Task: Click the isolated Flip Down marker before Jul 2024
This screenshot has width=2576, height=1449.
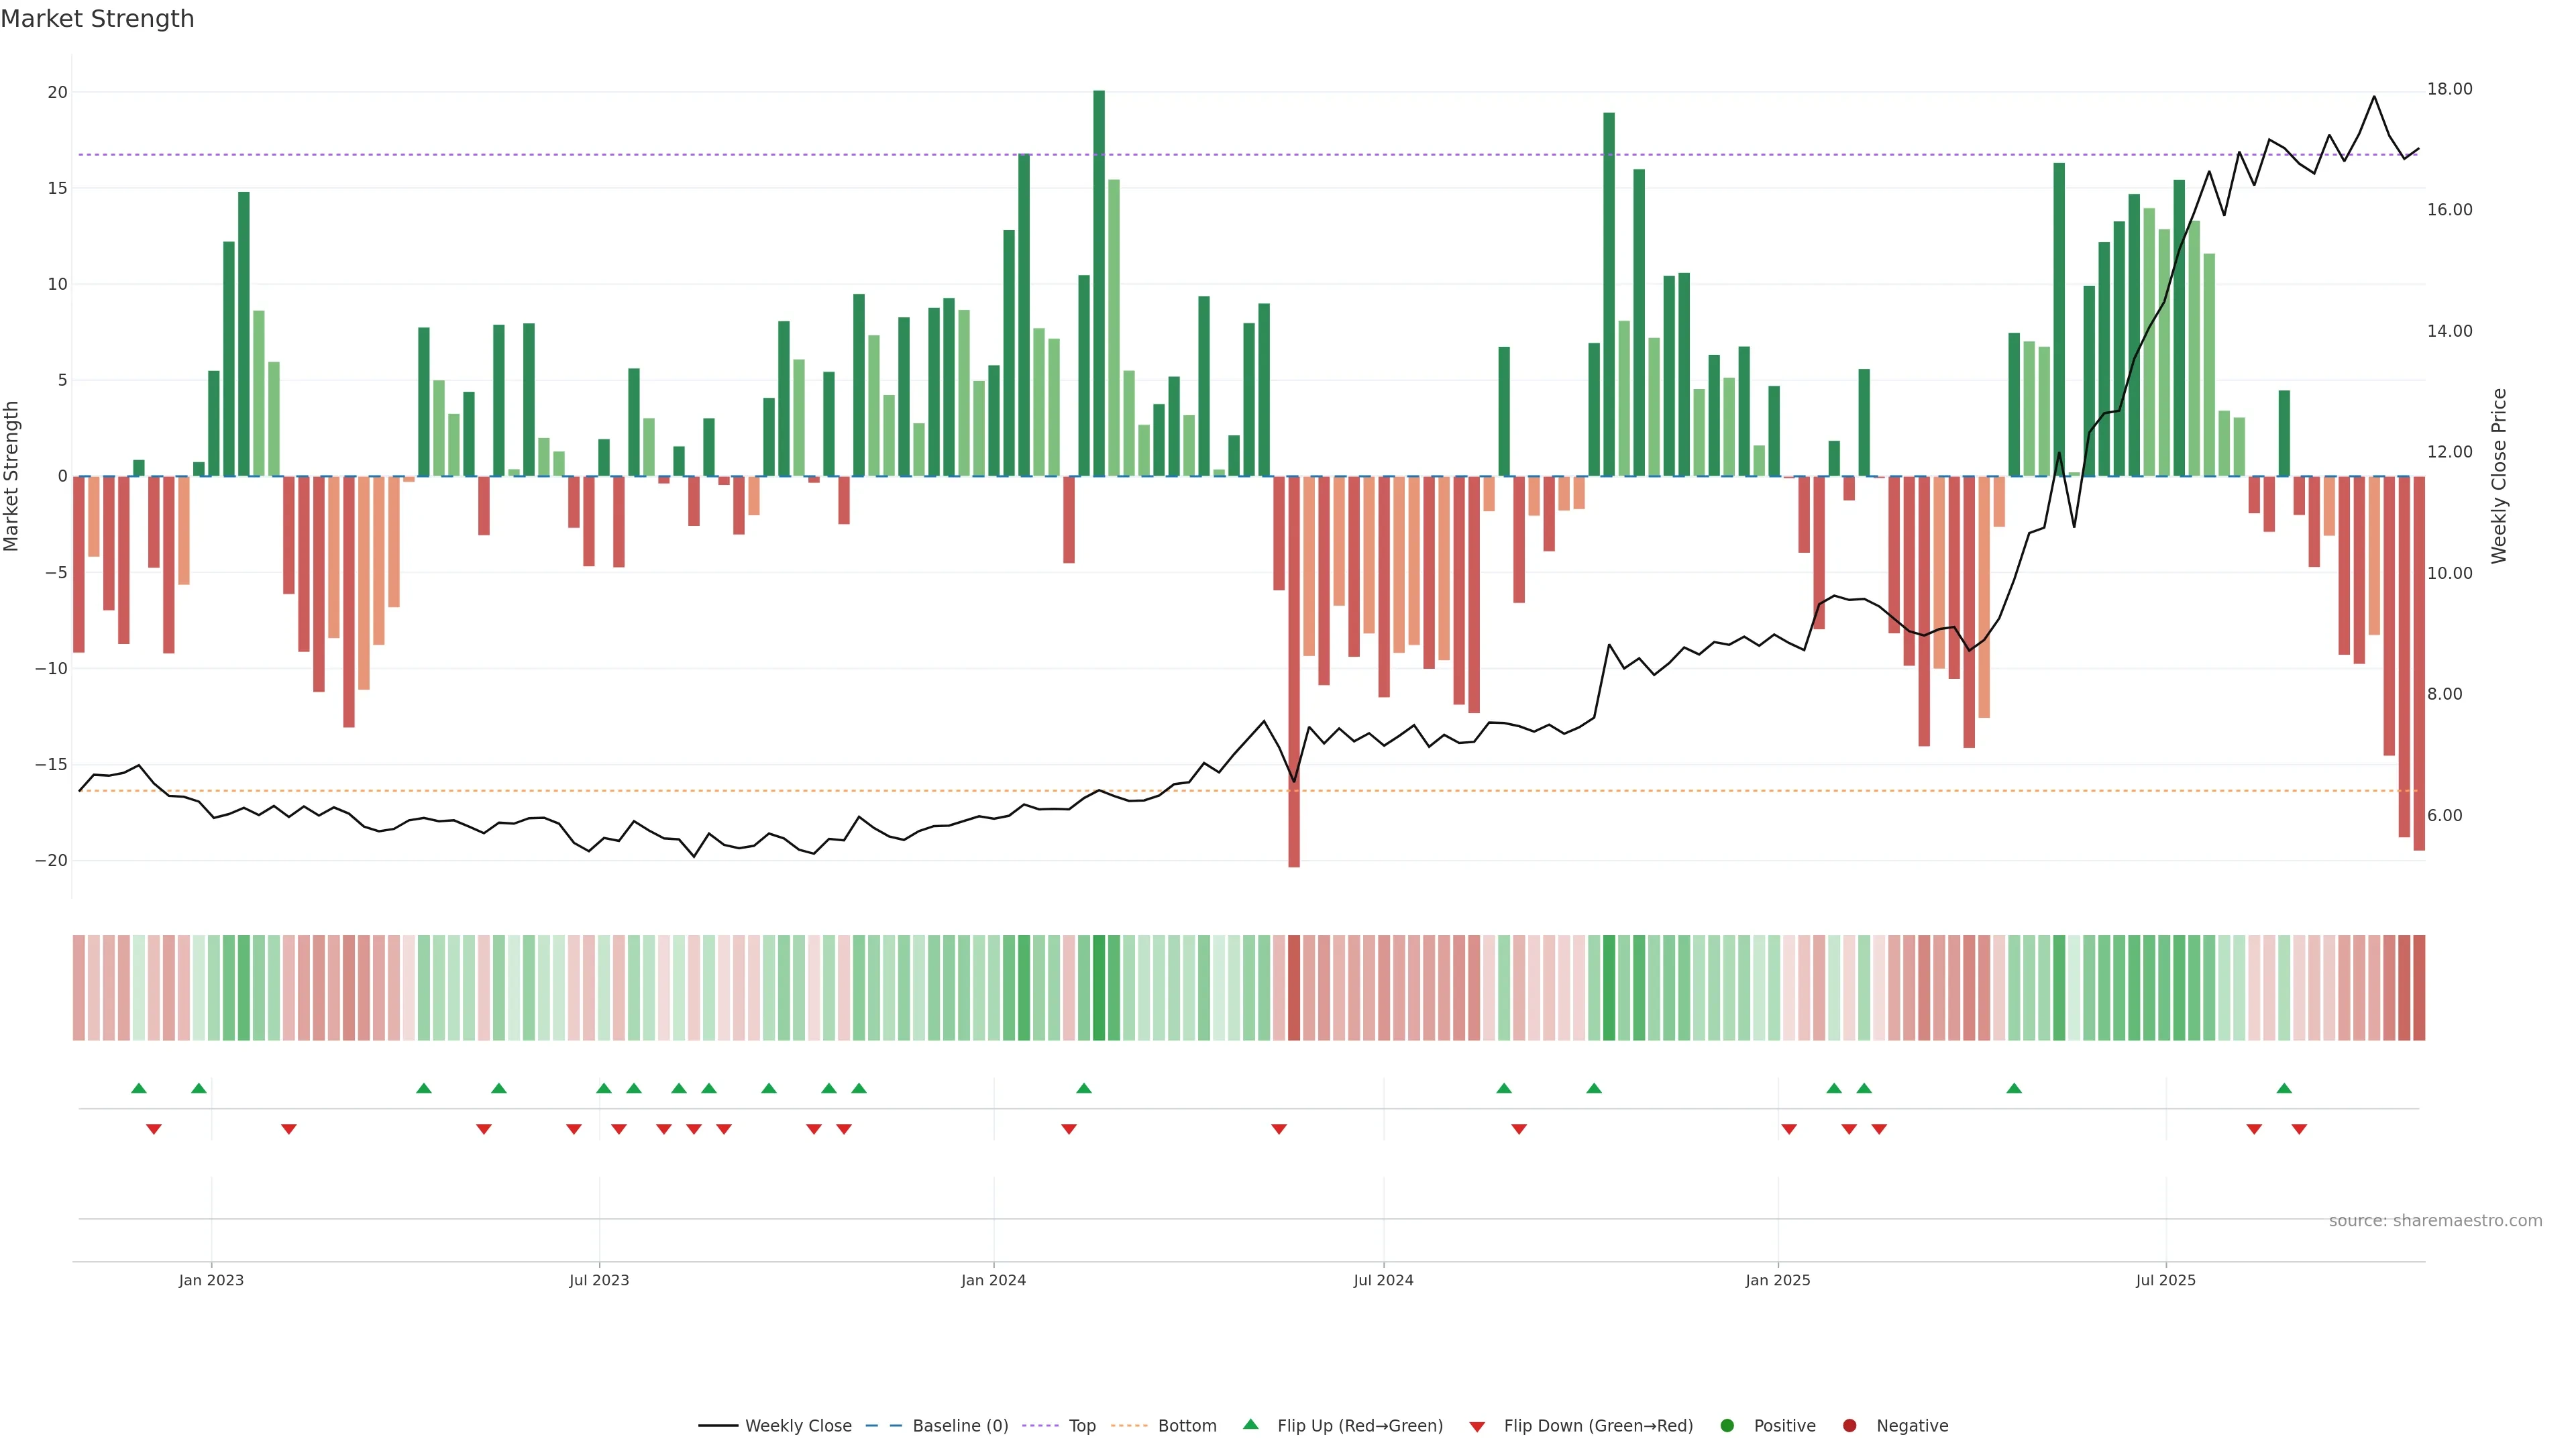Action: coord(1279,1129)
